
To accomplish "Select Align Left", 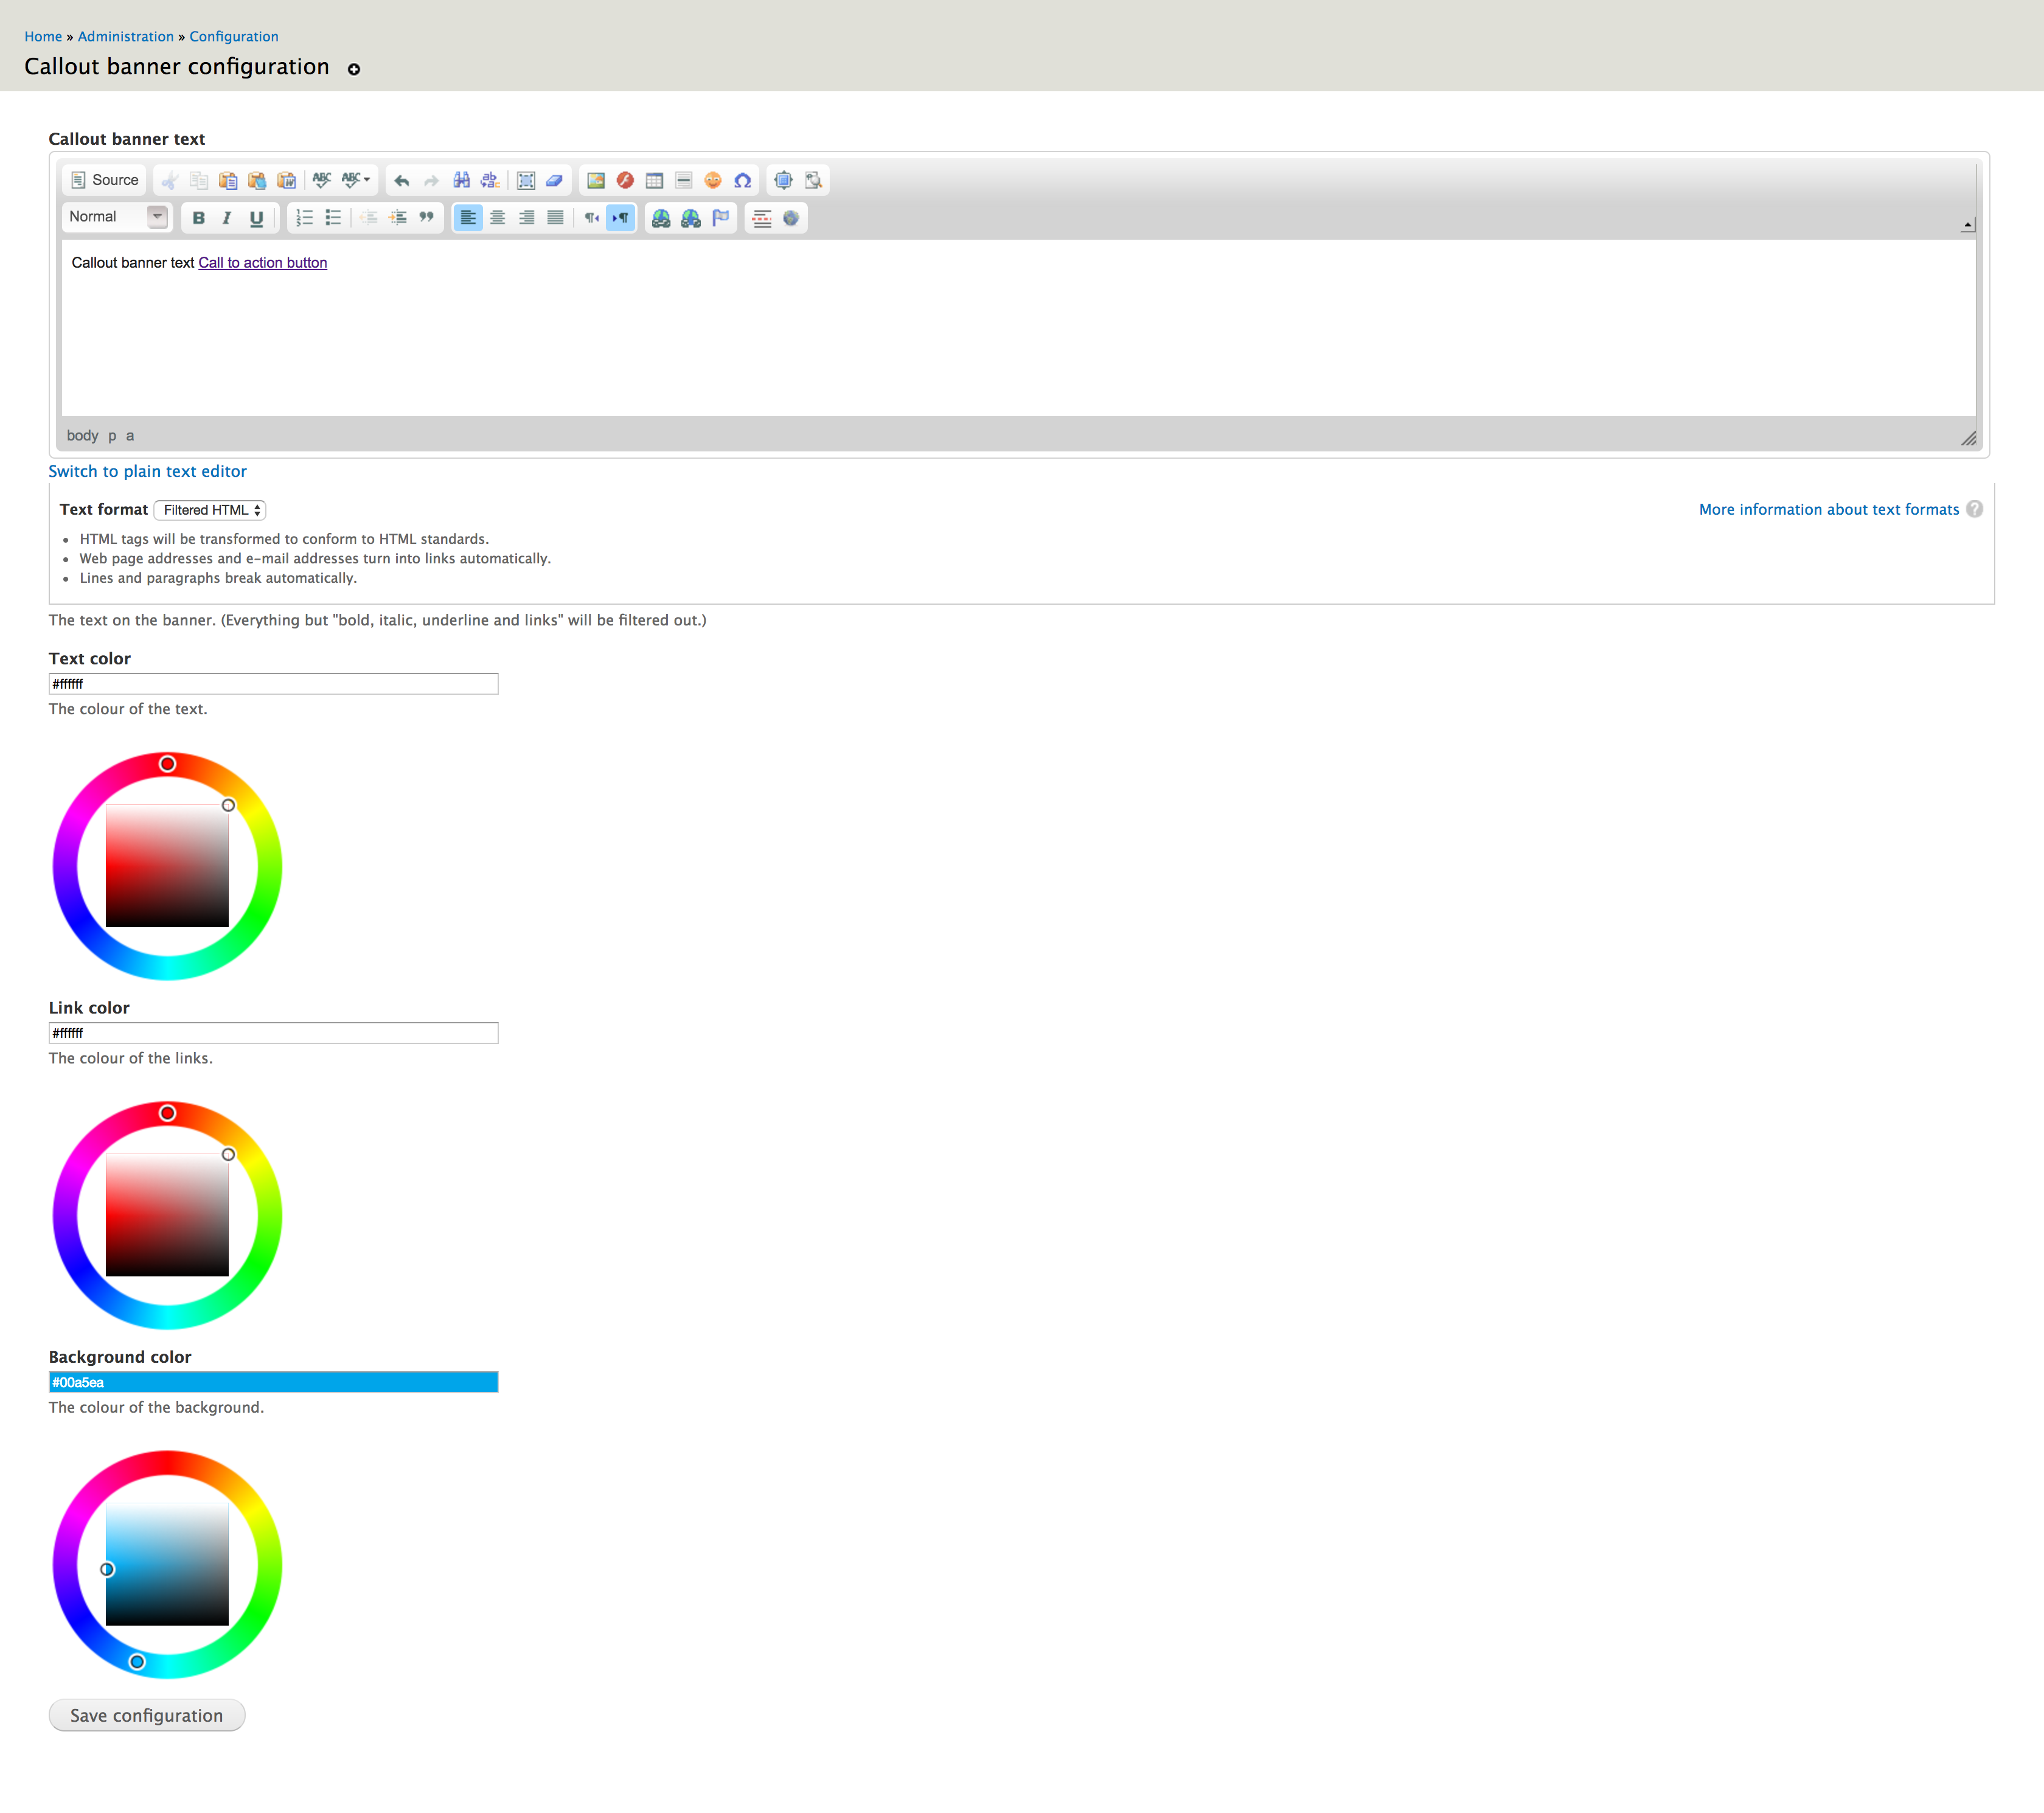I will pyautogui.click(x=468, y=218).
